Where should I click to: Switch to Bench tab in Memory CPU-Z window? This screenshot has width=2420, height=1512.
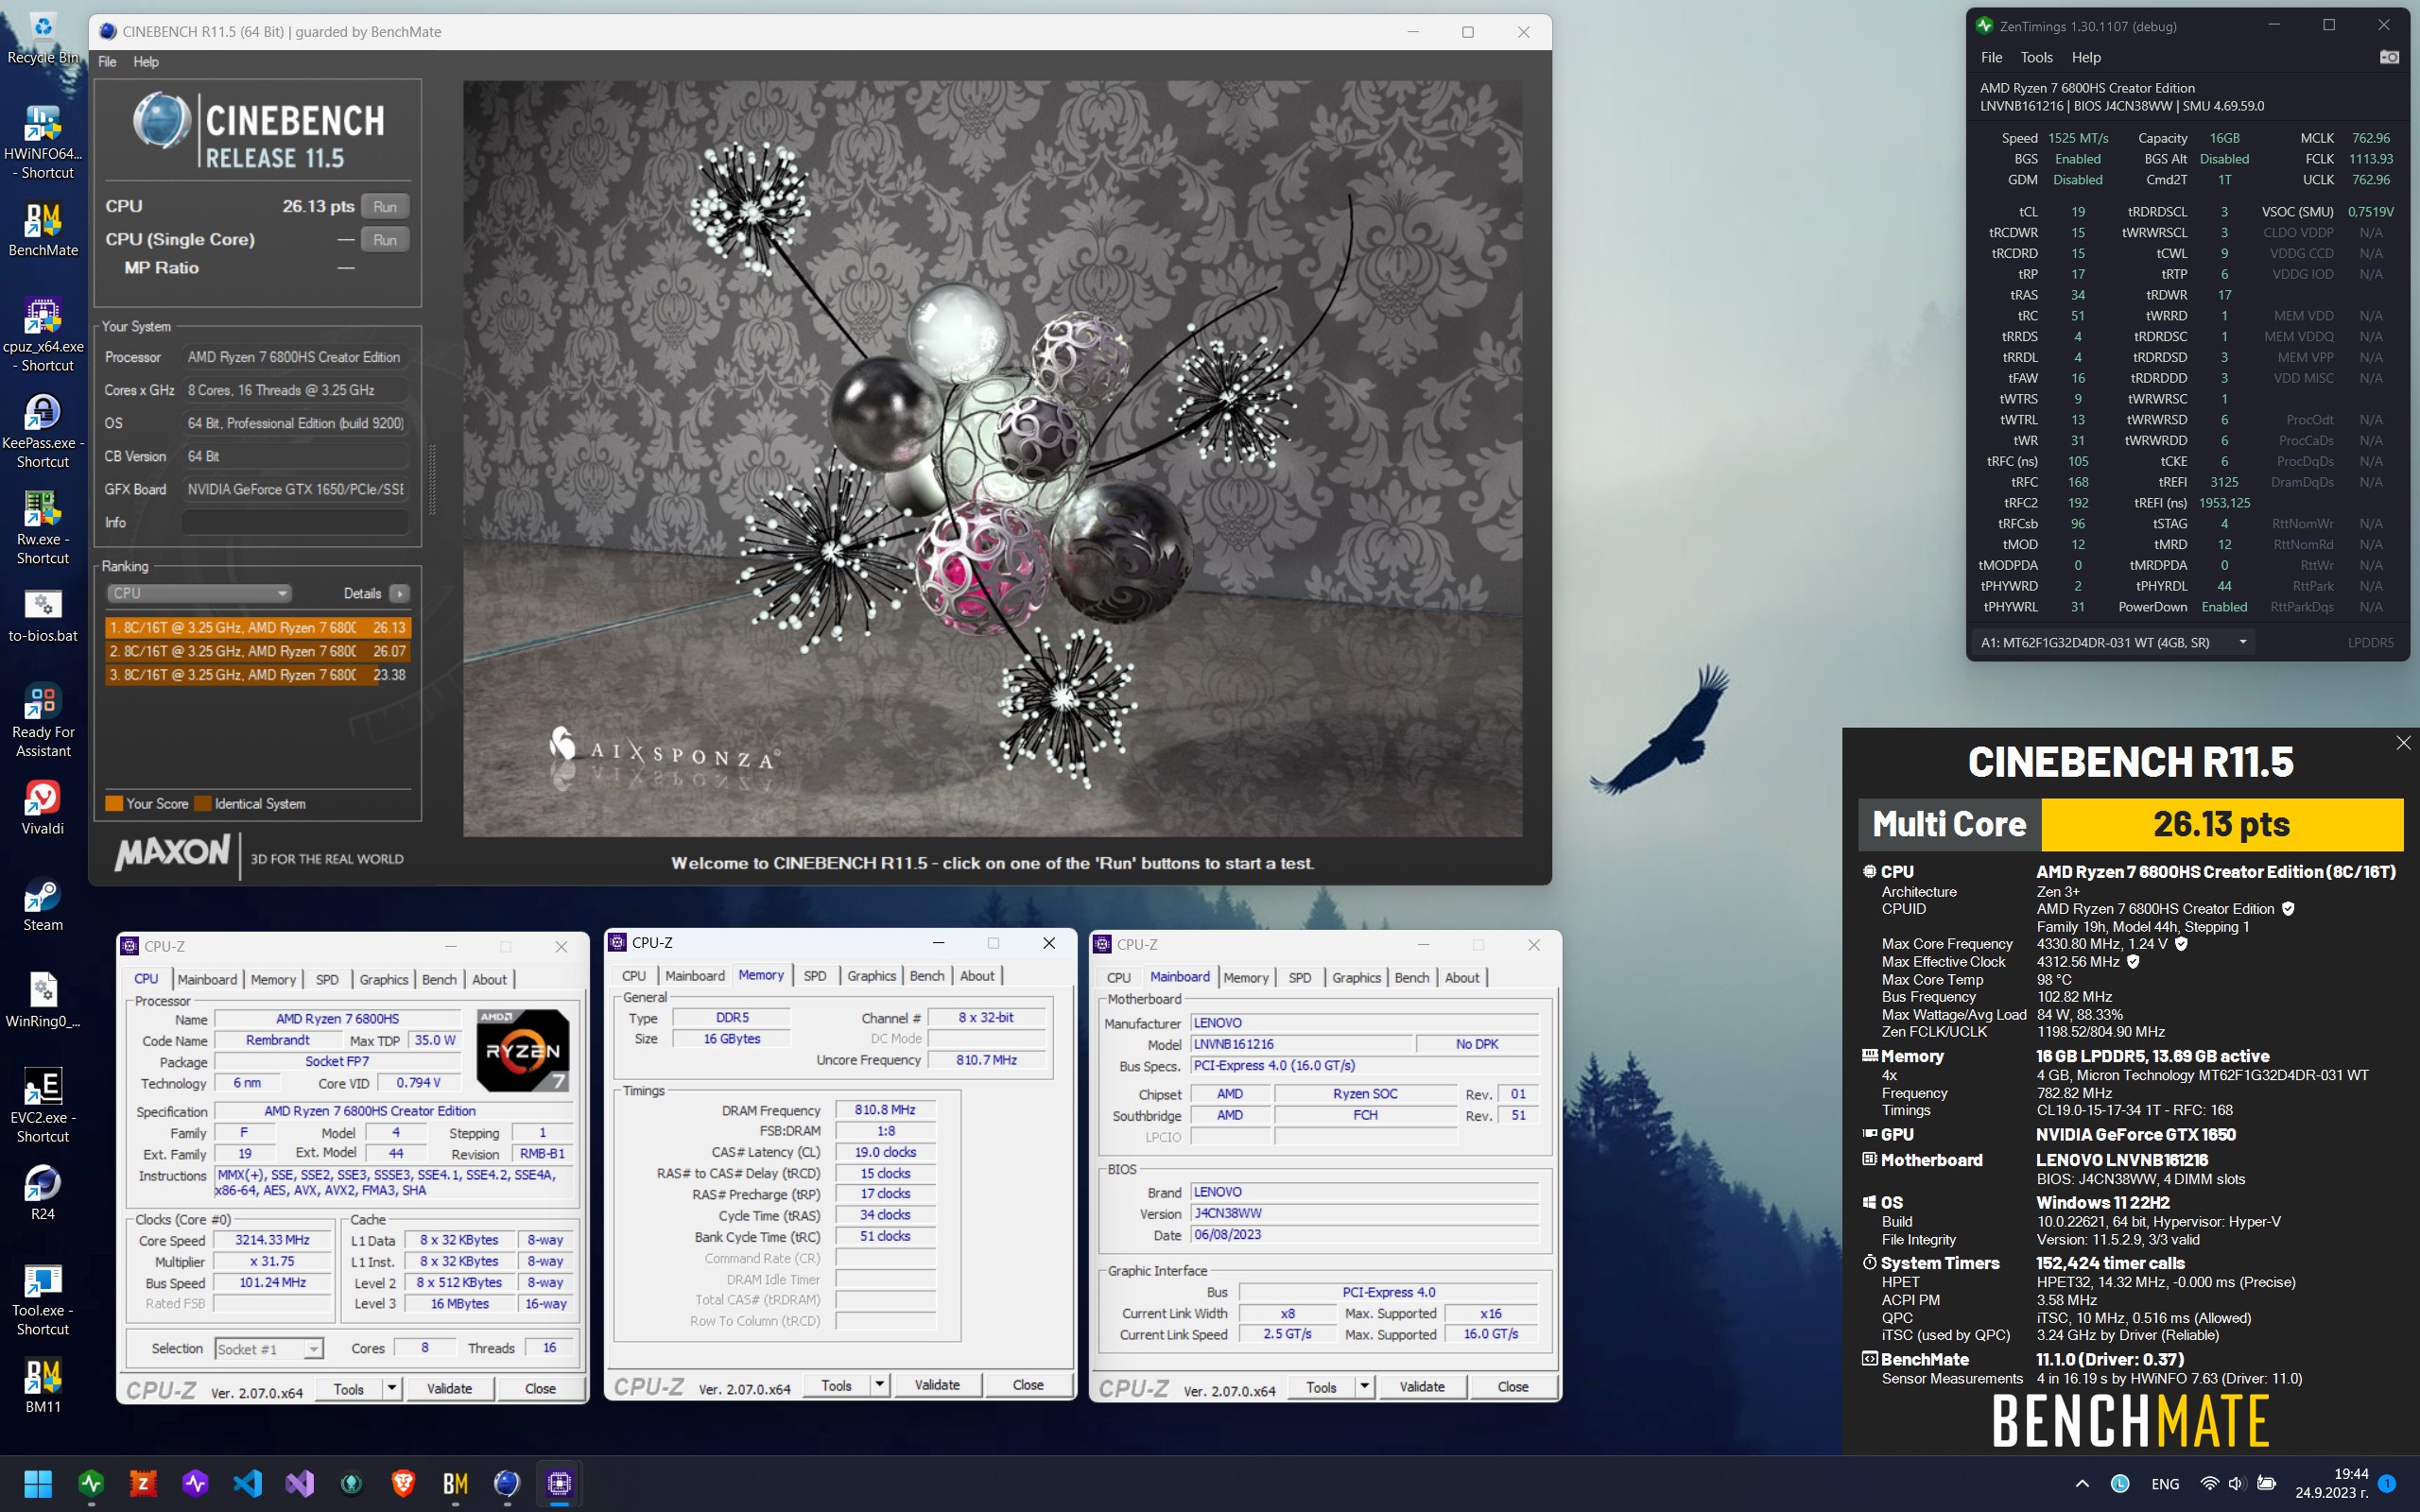(x=927, y=976)
